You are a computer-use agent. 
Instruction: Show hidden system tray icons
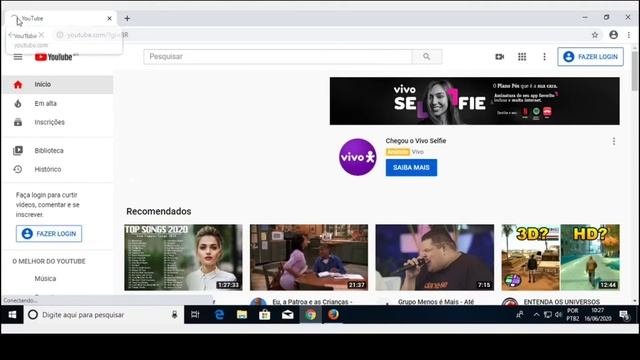point(536,315)
